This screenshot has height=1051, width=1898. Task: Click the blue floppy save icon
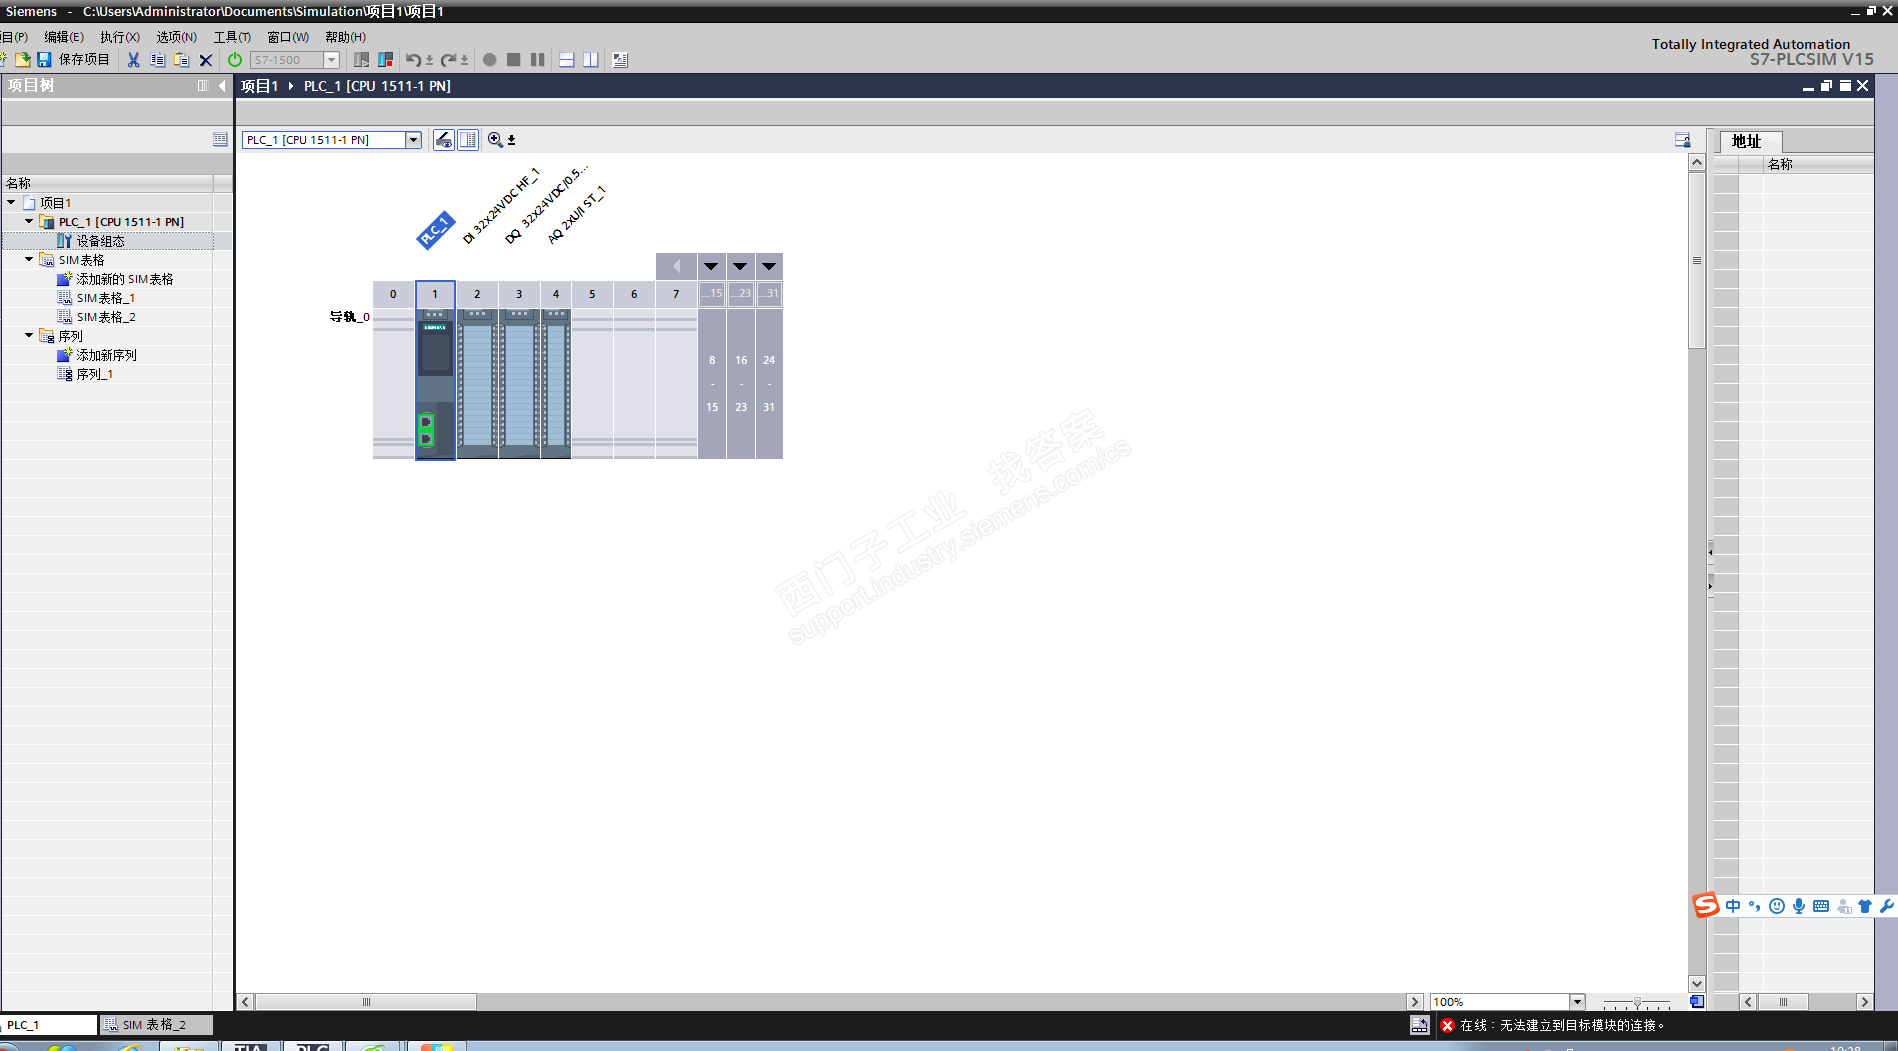pos(44,60)
